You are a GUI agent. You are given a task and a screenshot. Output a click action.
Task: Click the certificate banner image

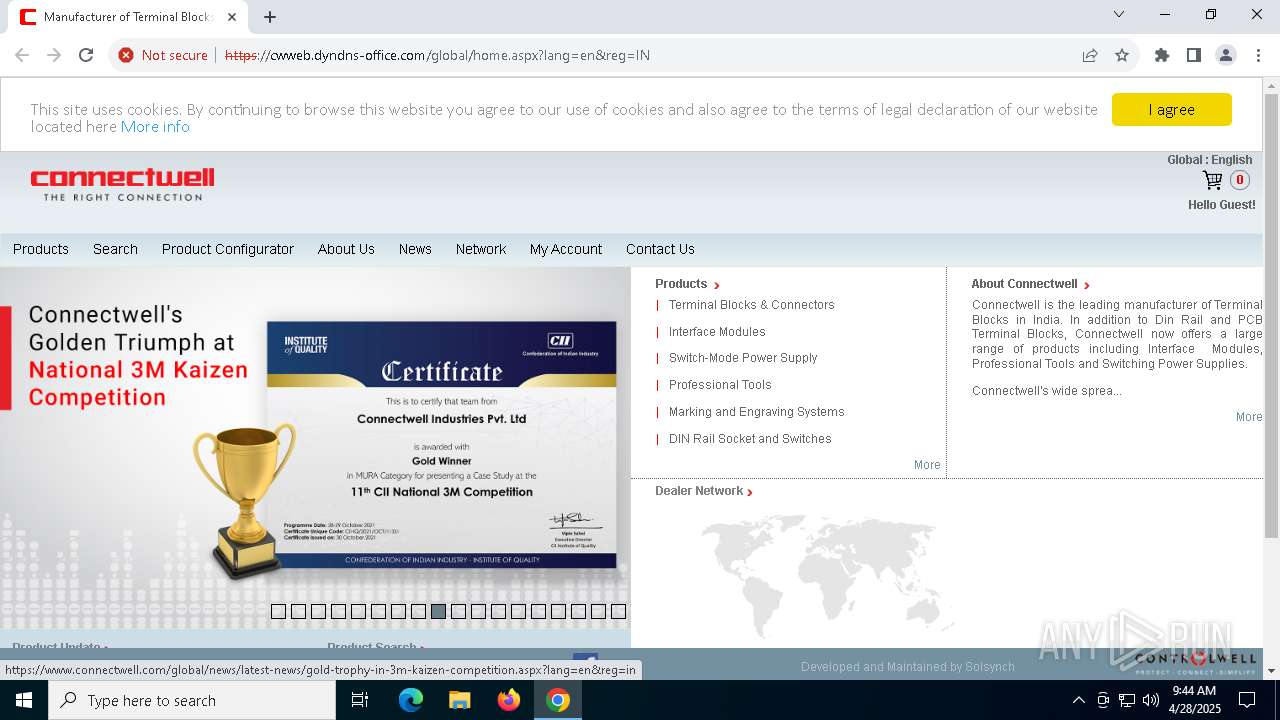315,448
